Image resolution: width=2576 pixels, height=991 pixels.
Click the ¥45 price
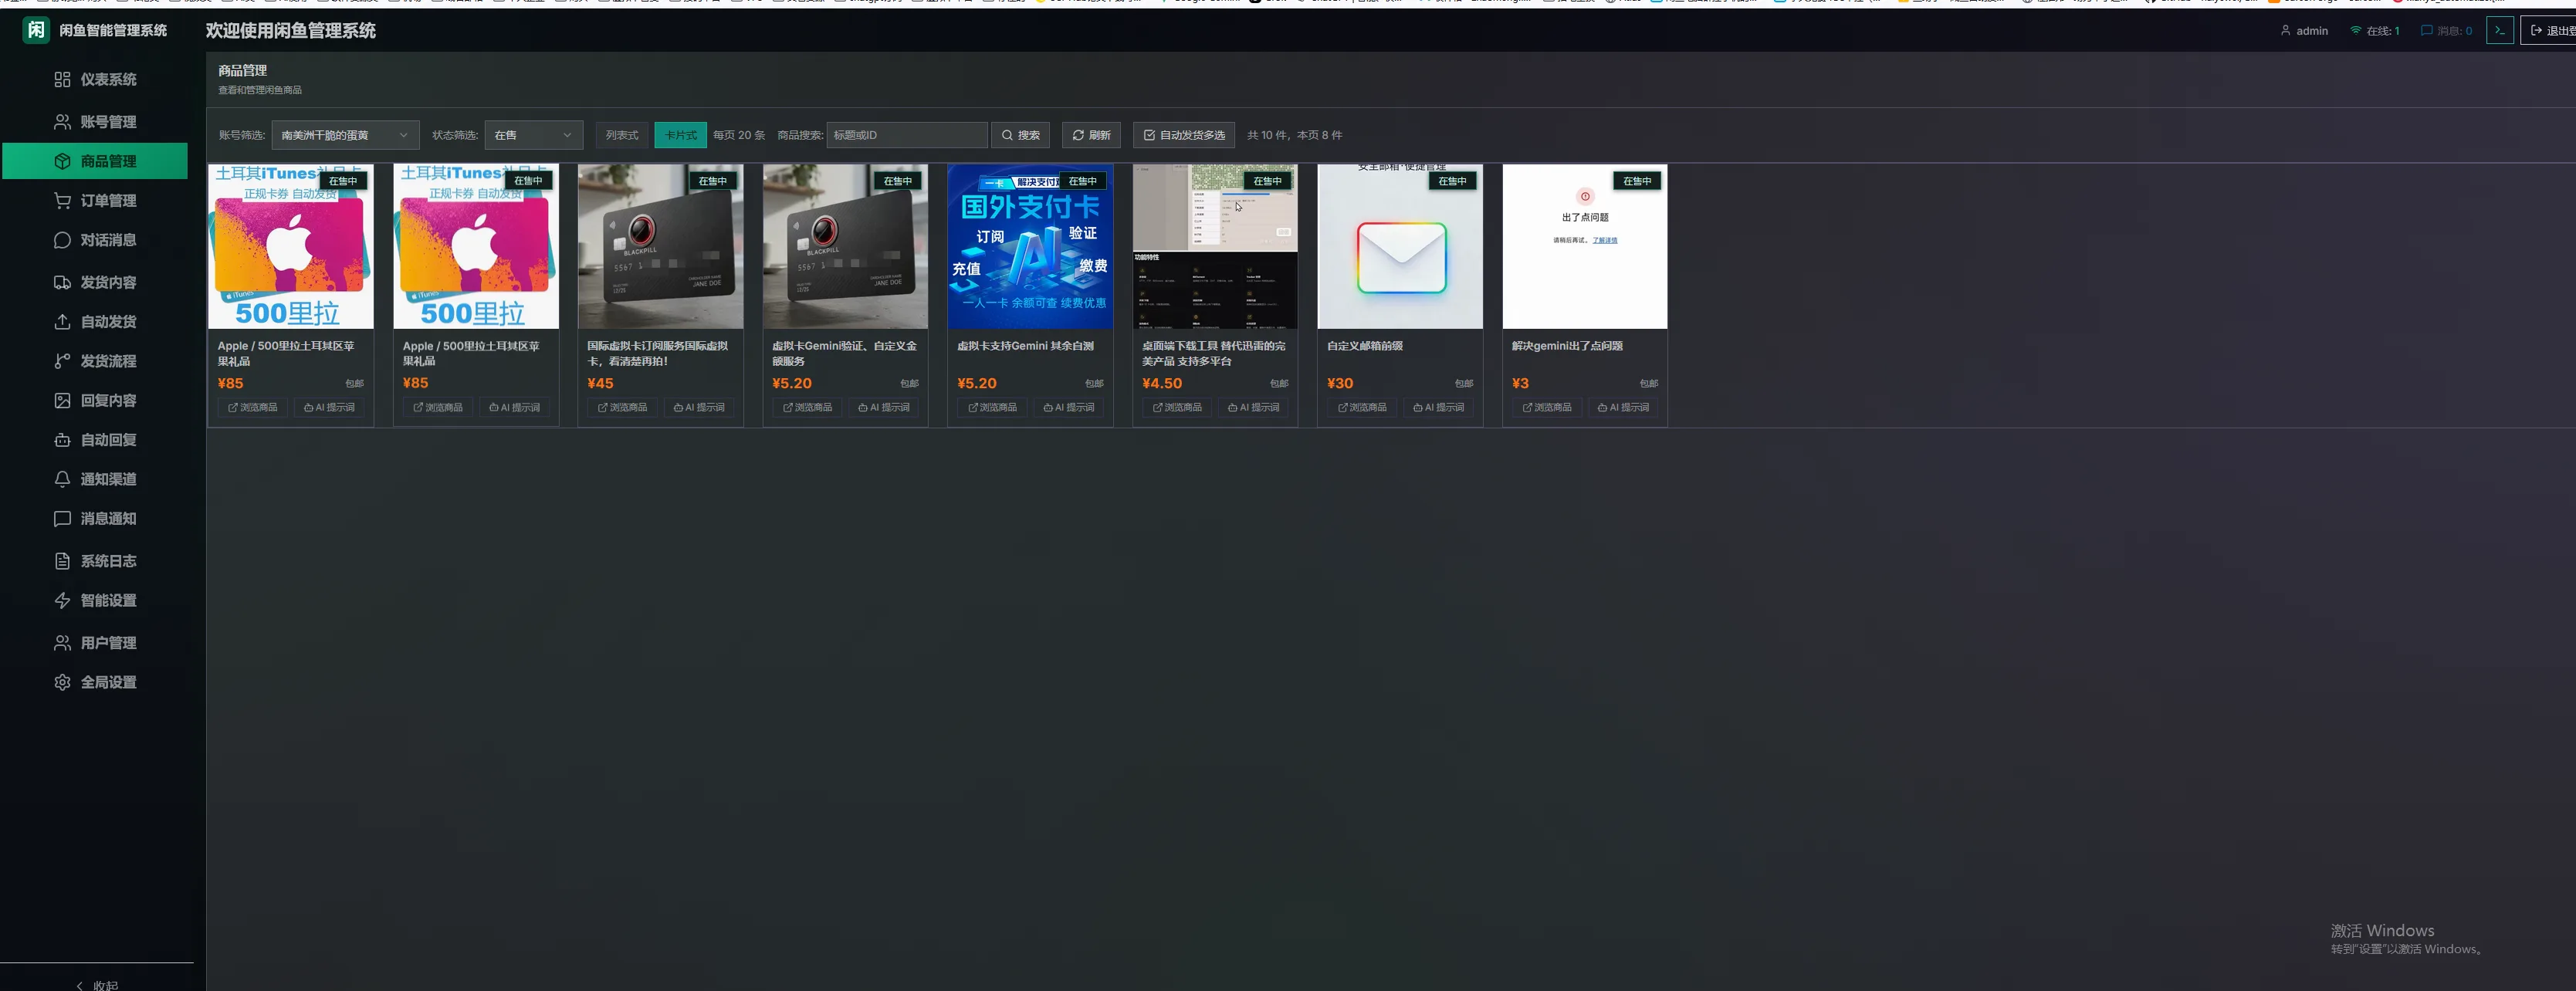pos(600,383)
